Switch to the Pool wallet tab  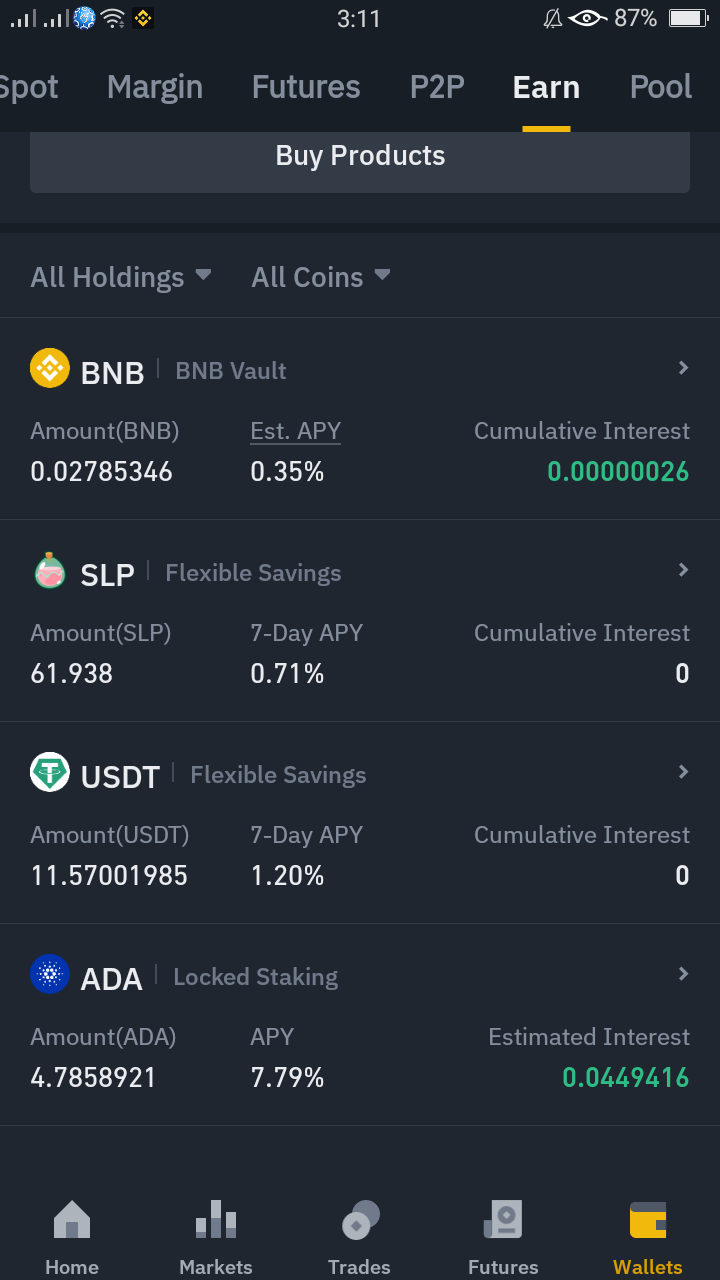pos(661,88)
